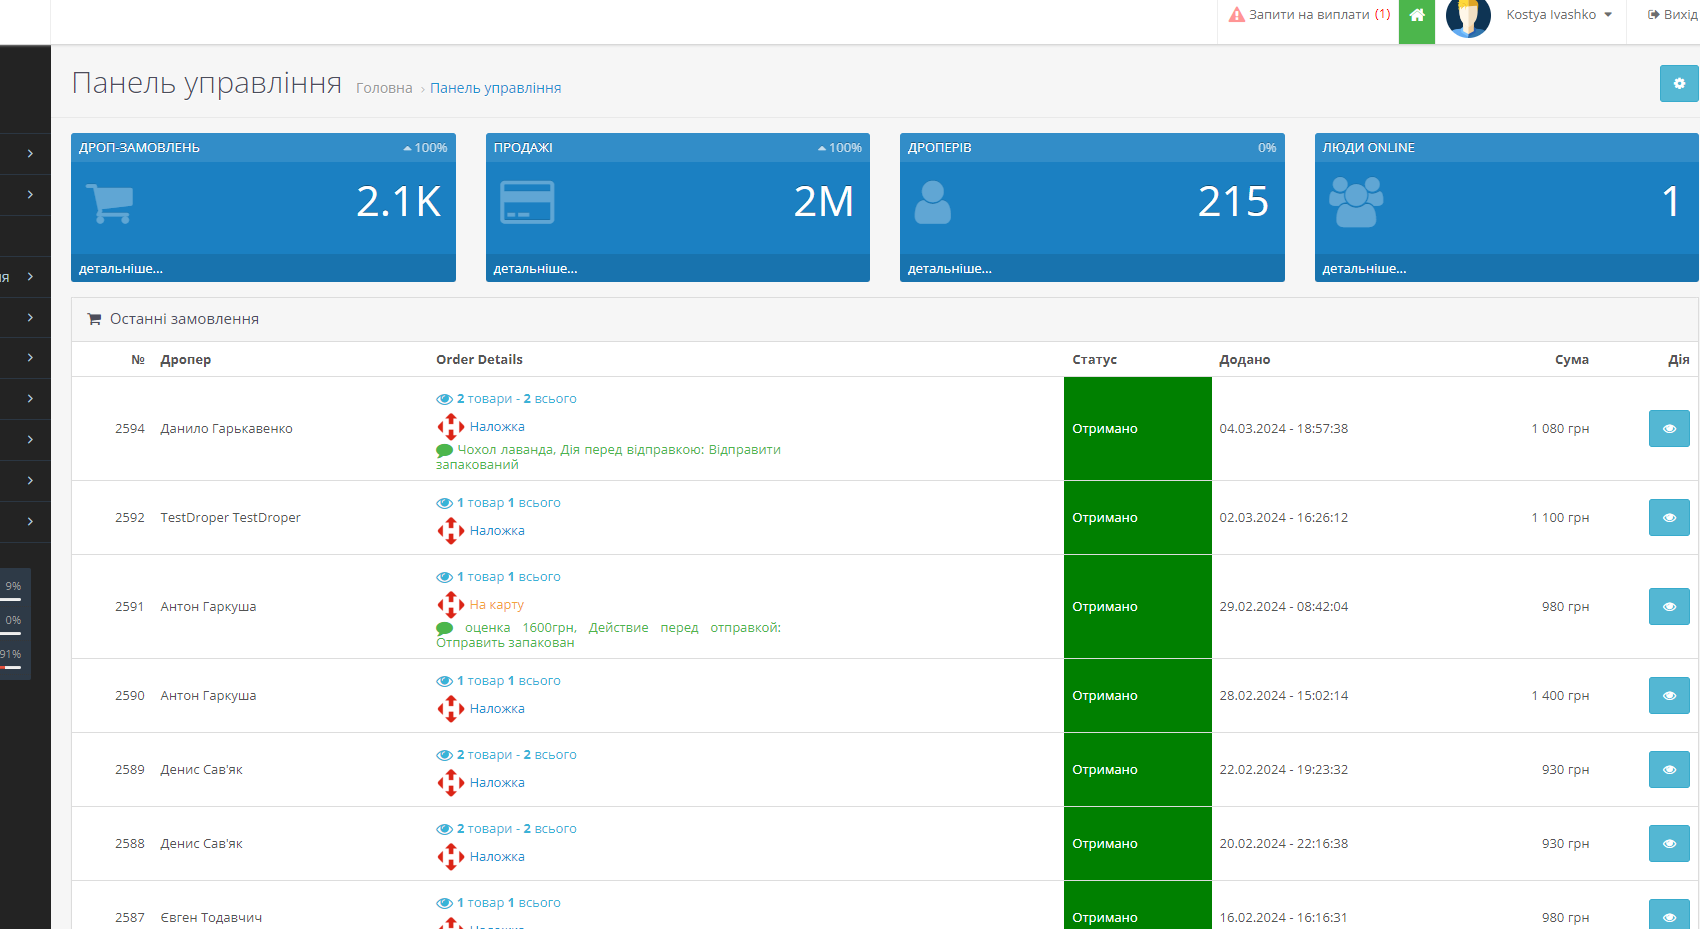Click Вихід to log out

[1672, 15]
